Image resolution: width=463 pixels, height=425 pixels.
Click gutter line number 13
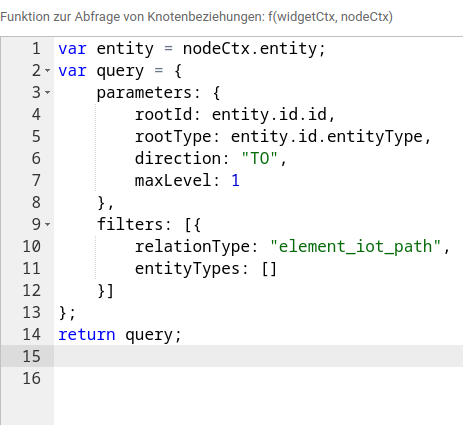pyautogui.click(x=32, y=313)
